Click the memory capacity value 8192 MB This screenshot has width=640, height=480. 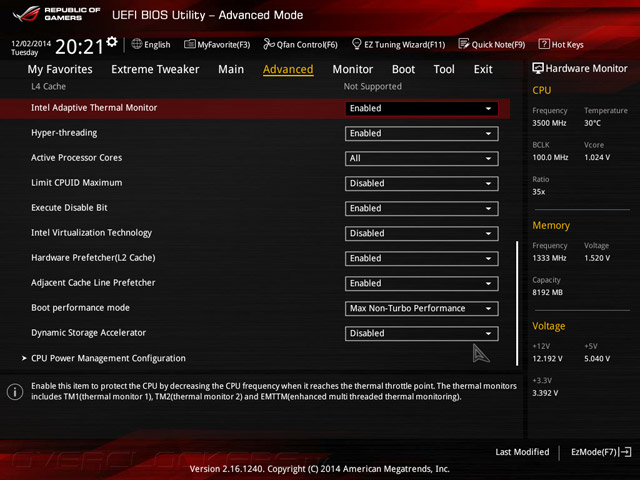tap(547, 292)
